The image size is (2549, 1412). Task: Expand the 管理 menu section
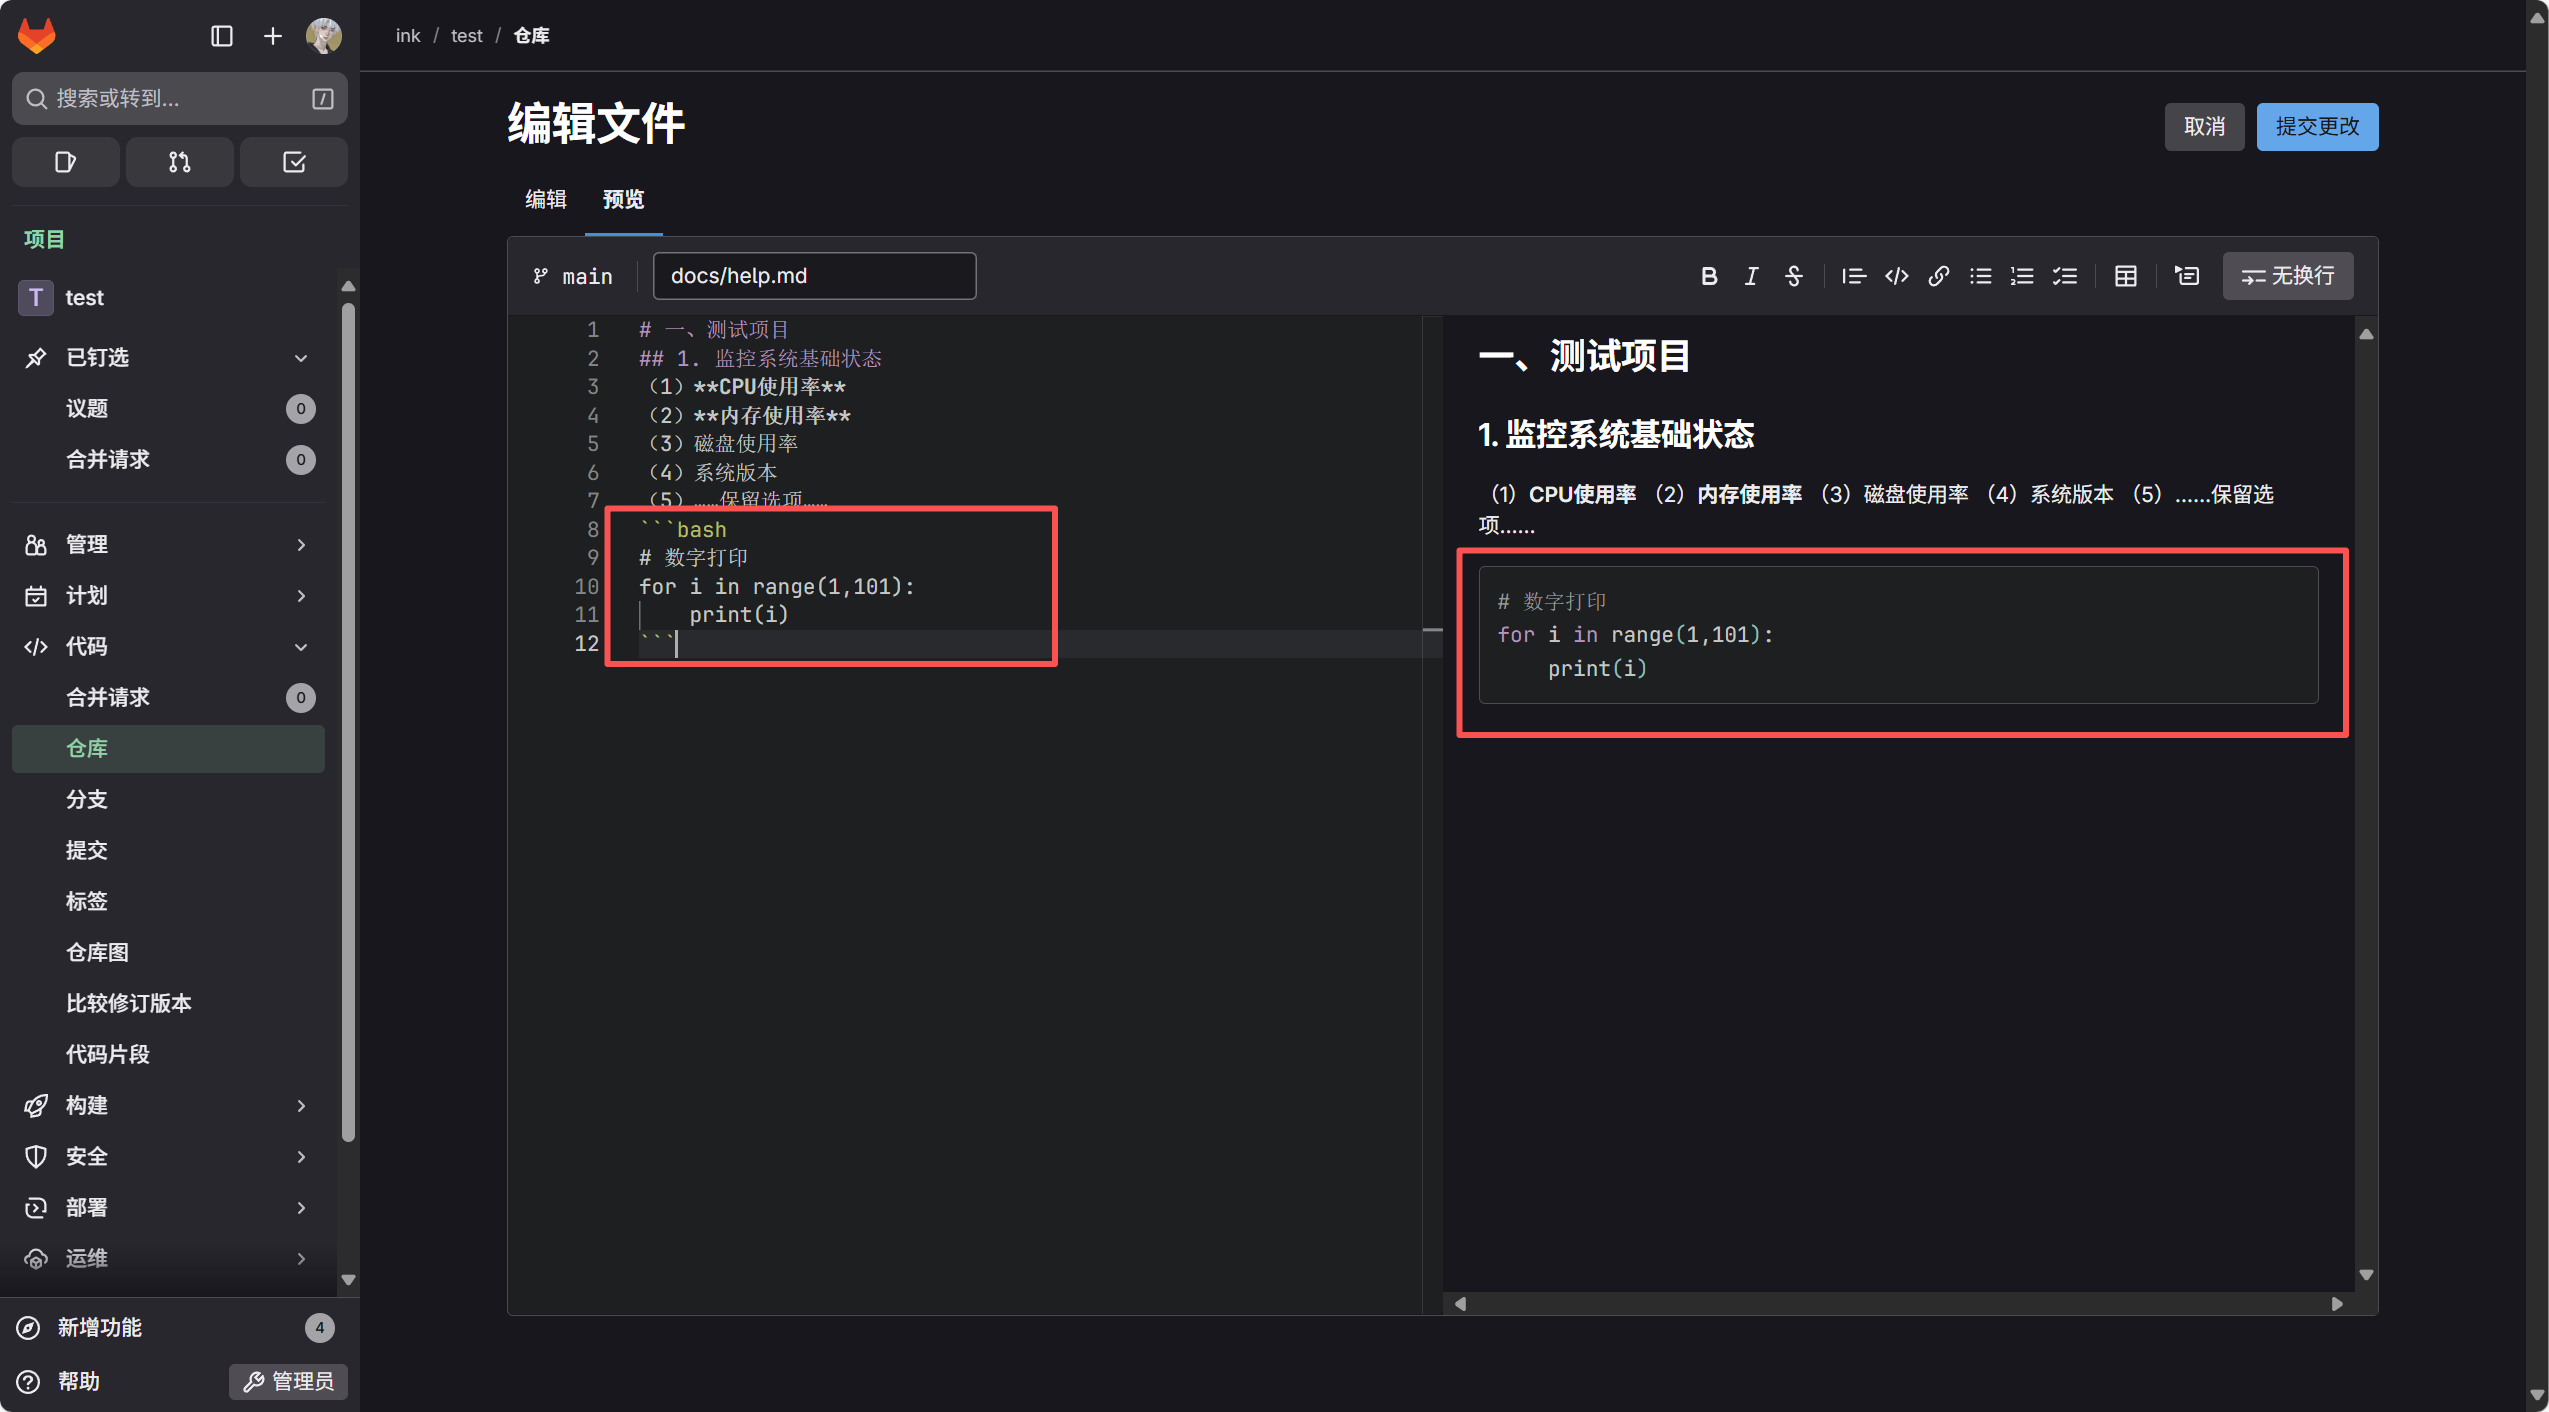click(x=300, y=545)
